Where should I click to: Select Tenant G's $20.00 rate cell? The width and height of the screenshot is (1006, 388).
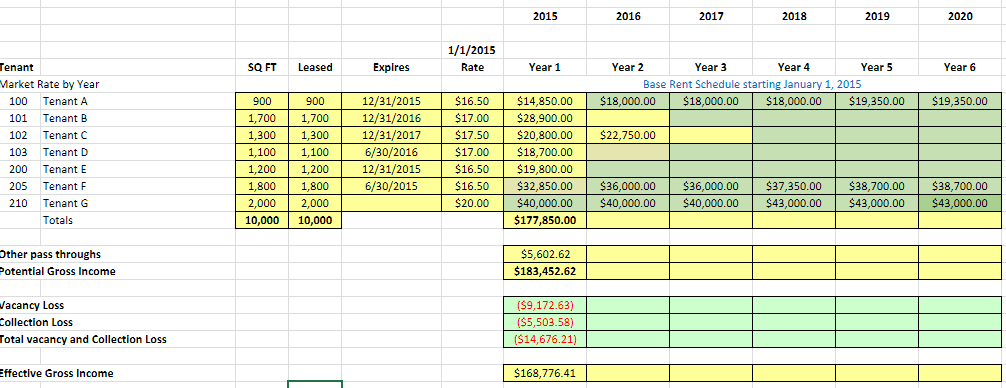473,203
